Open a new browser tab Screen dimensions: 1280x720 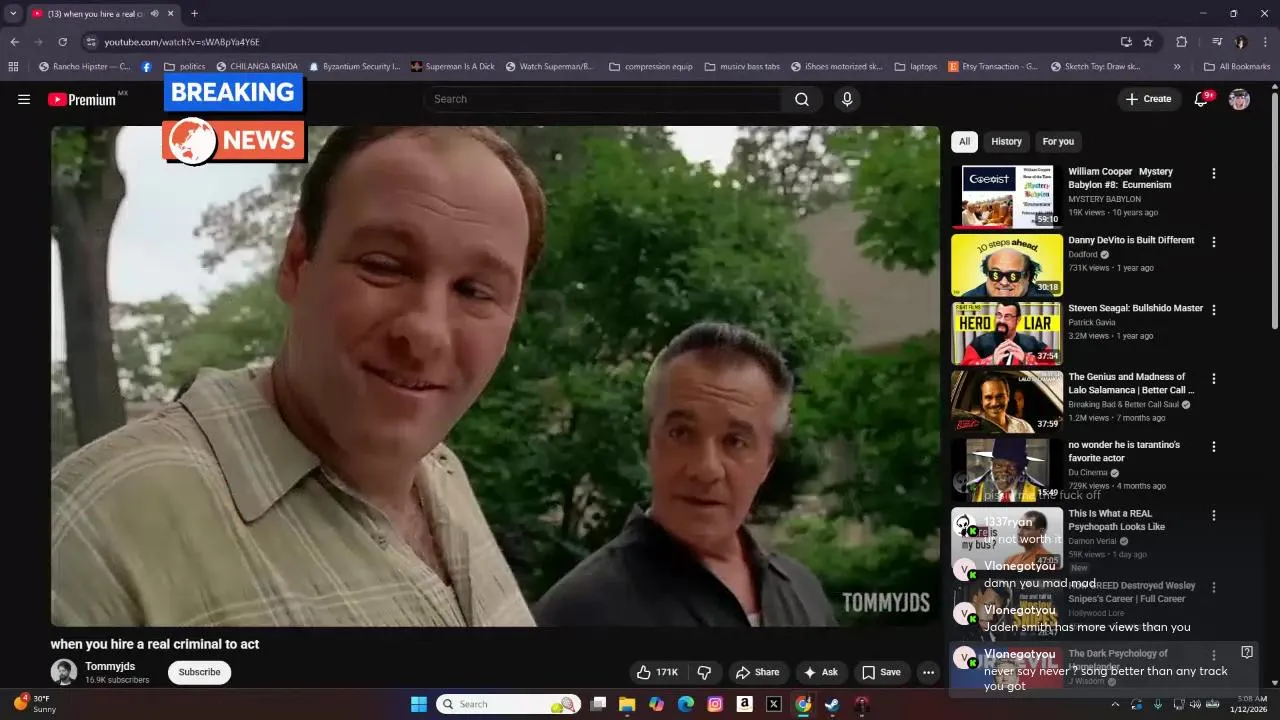pos(194,14)
